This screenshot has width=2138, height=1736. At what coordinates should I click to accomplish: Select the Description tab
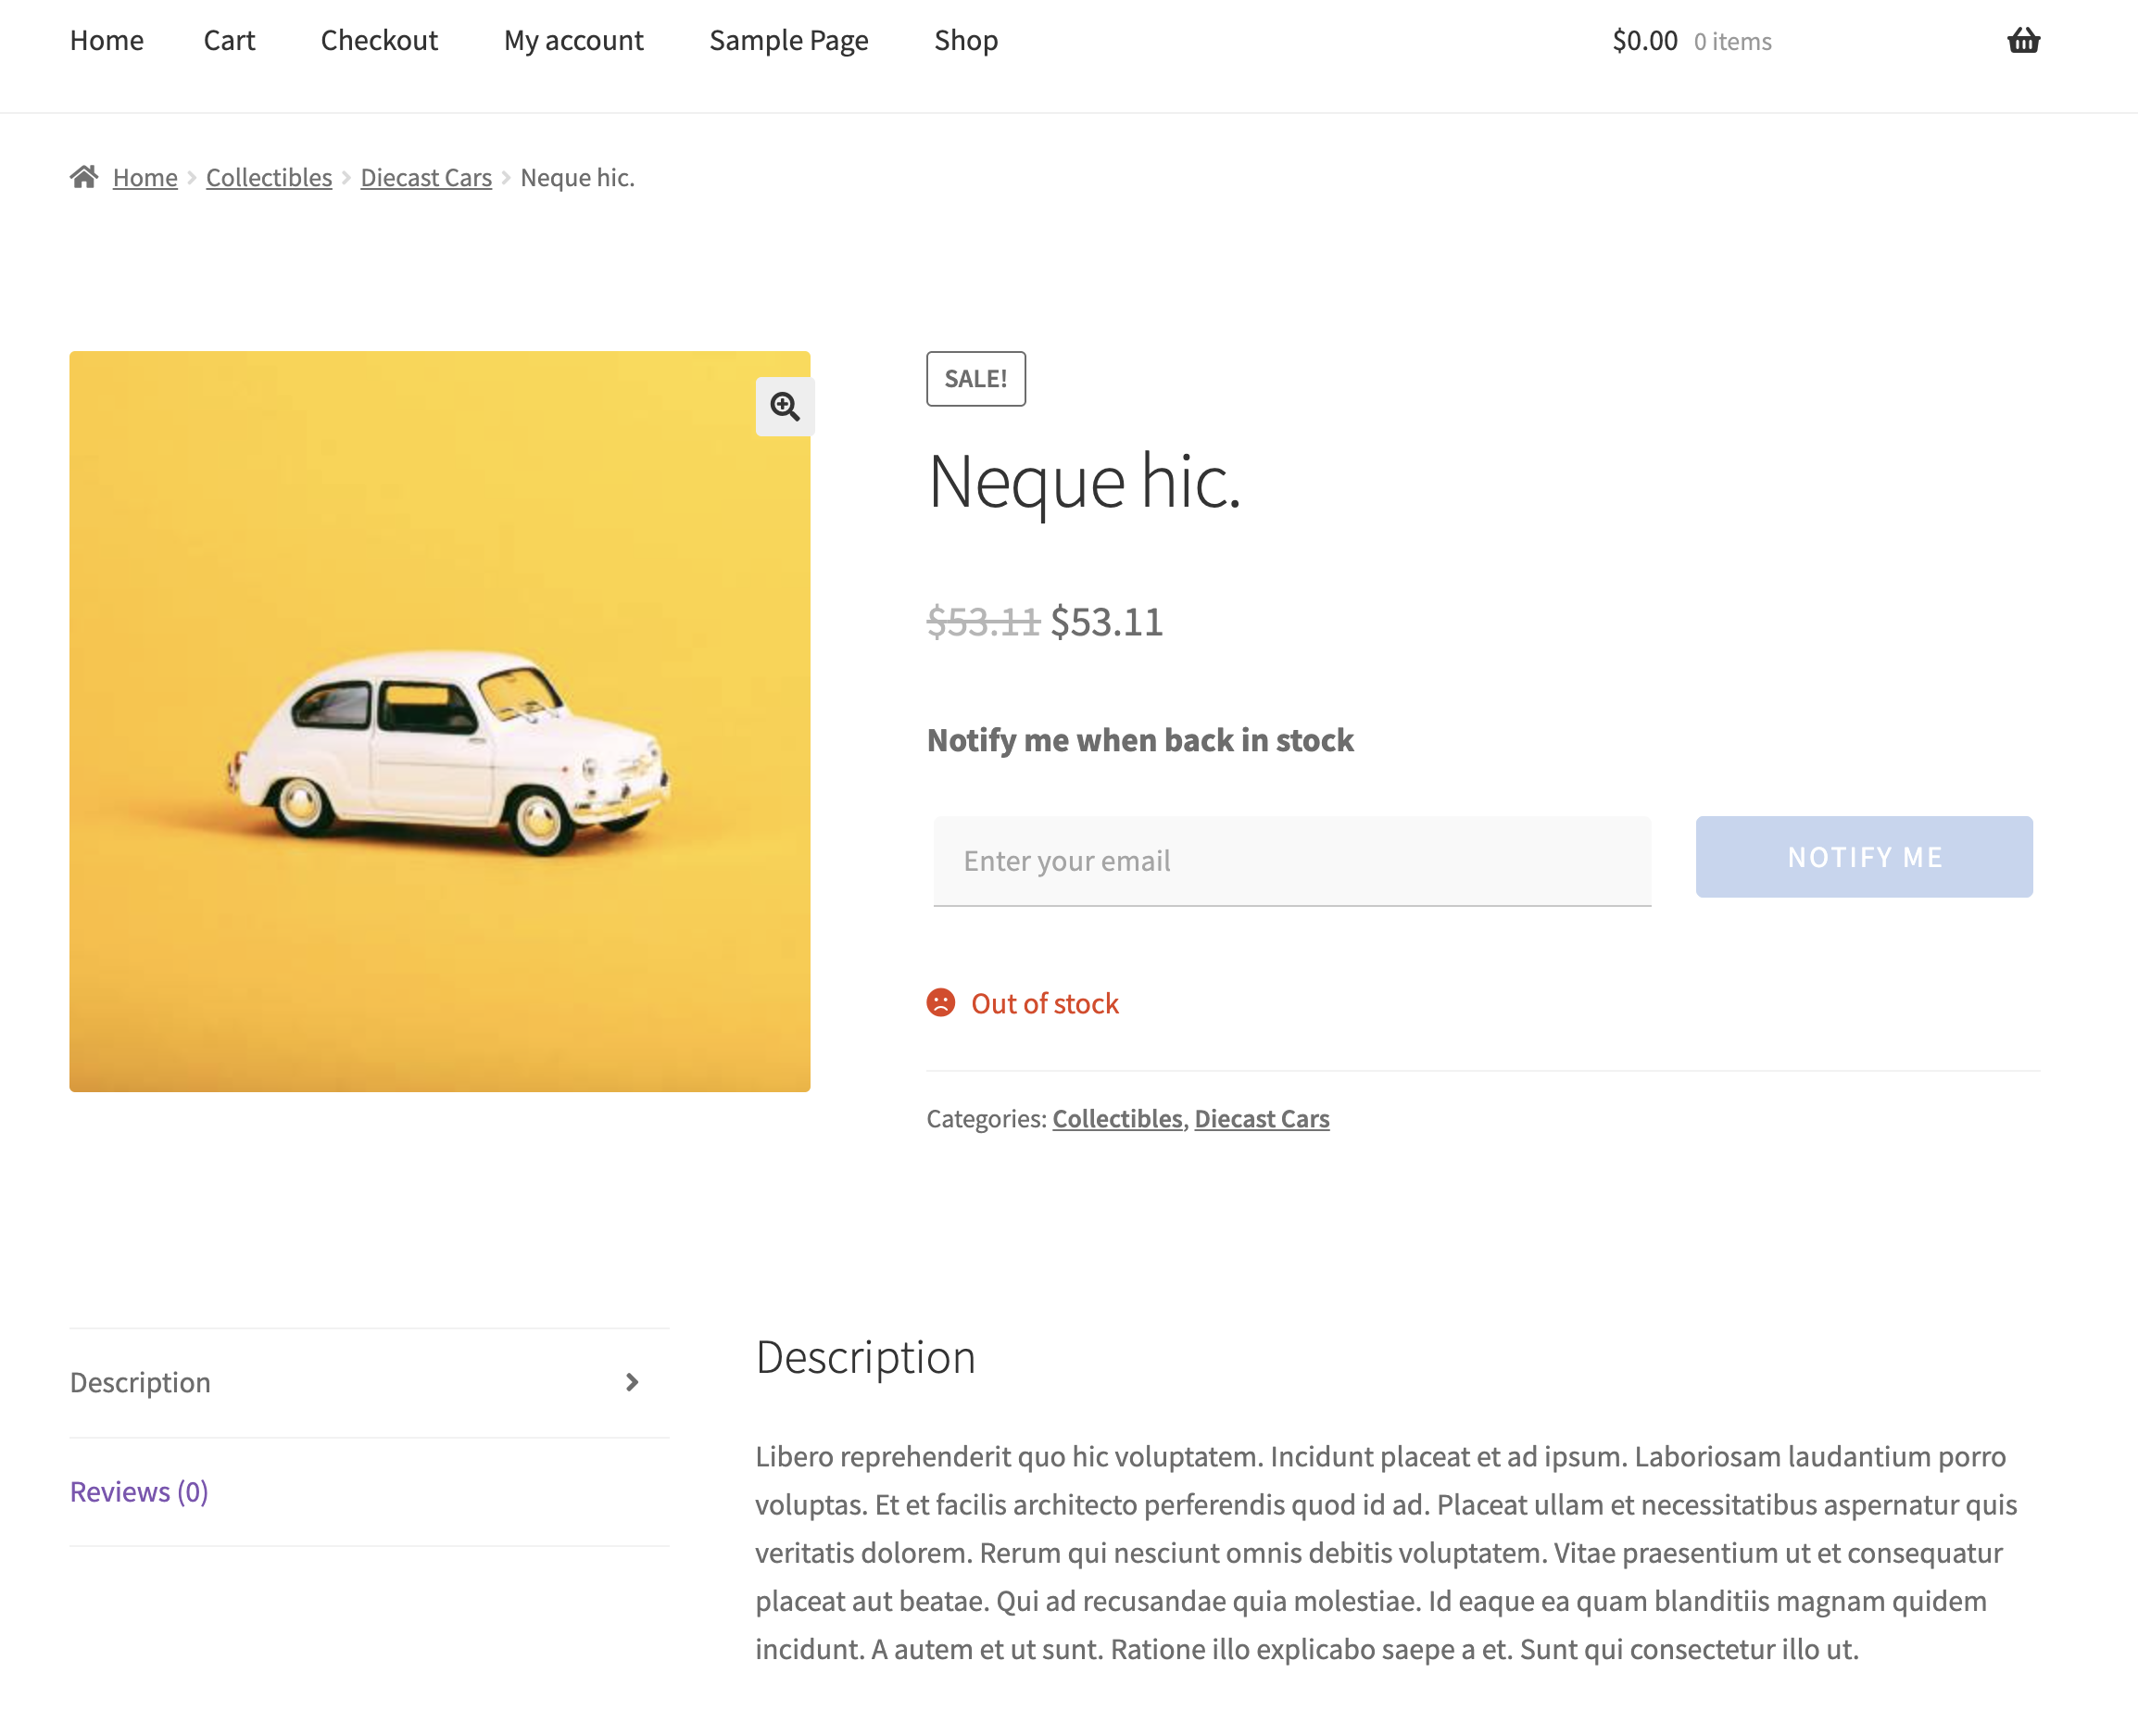(140, 1382)
